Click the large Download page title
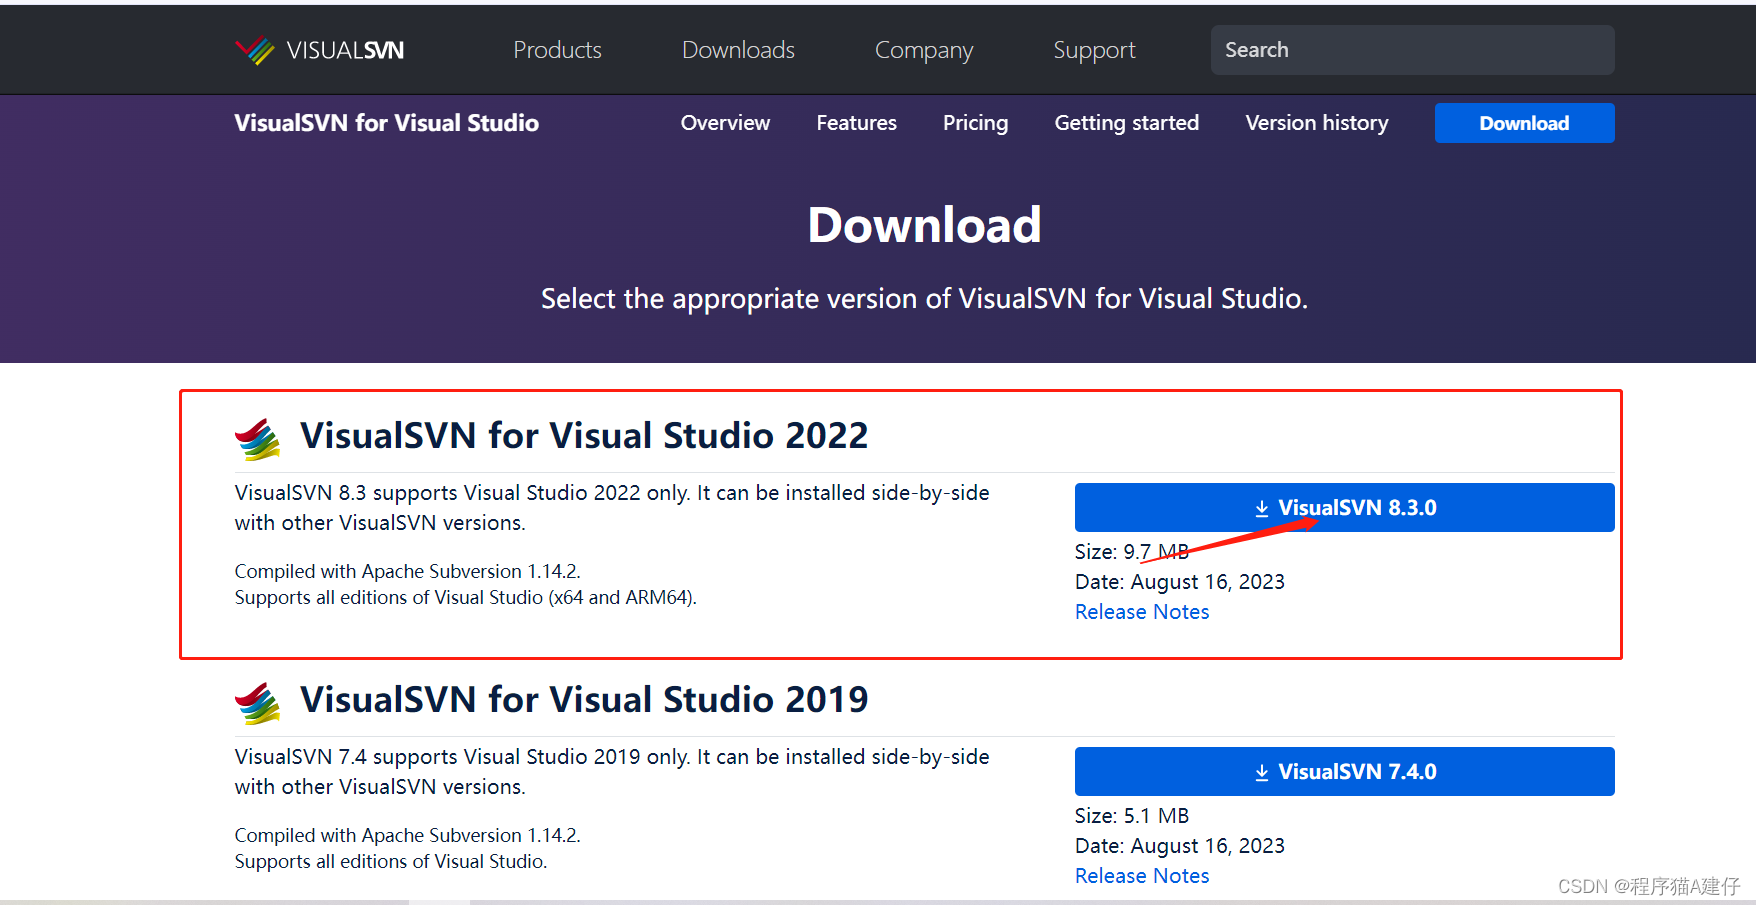 click(x=924, y=225)
